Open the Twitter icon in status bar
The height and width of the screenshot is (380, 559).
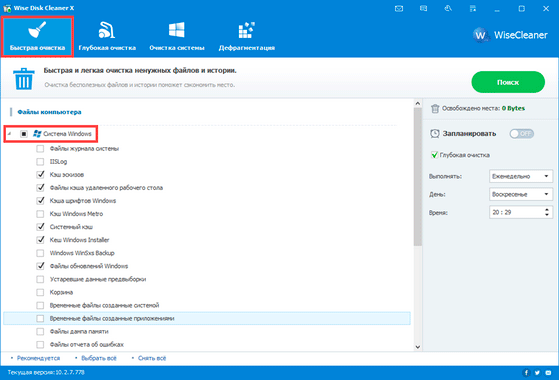[537, 373]
